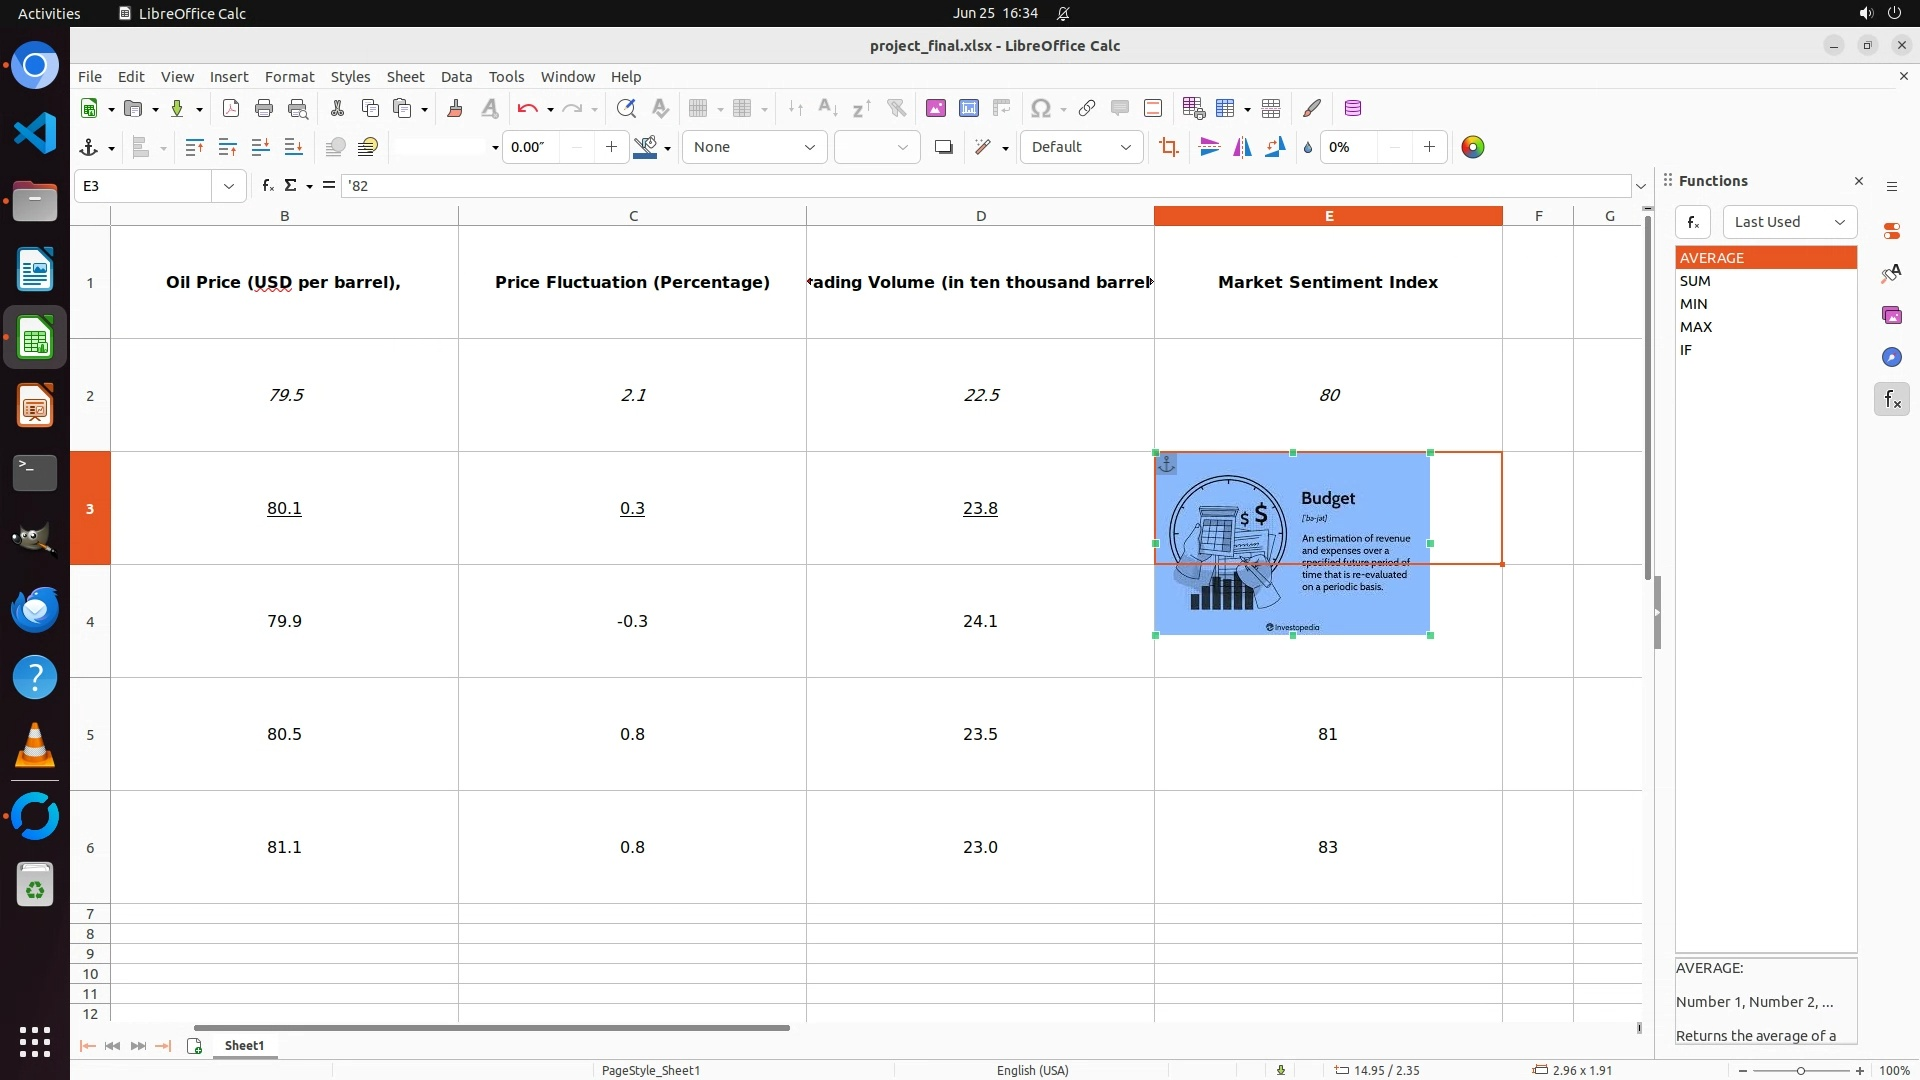Click the Crop image tool
Screen dimensions: 1920x1080
[1168, 148]
